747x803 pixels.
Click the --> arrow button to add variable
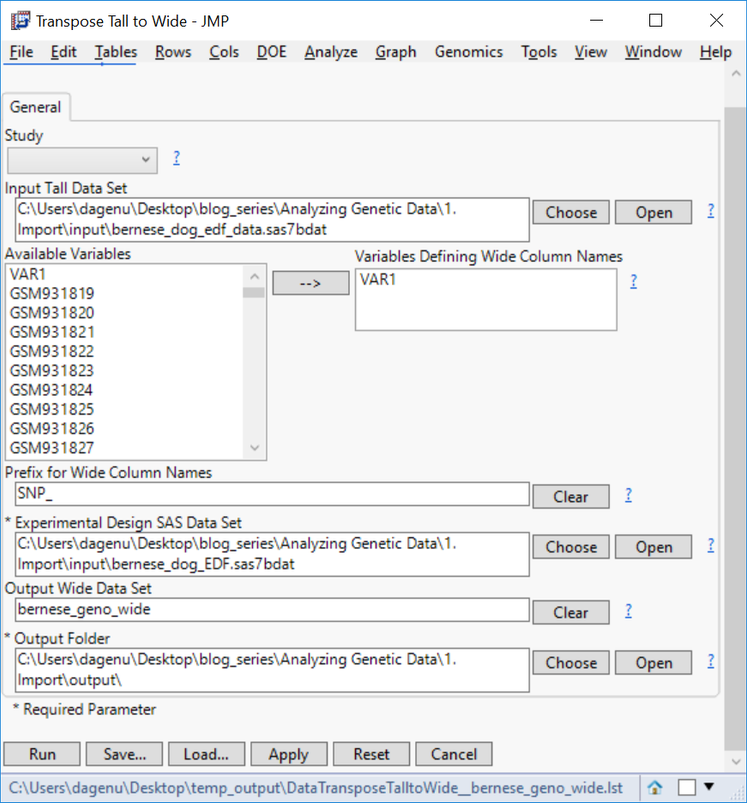point(311,283)
